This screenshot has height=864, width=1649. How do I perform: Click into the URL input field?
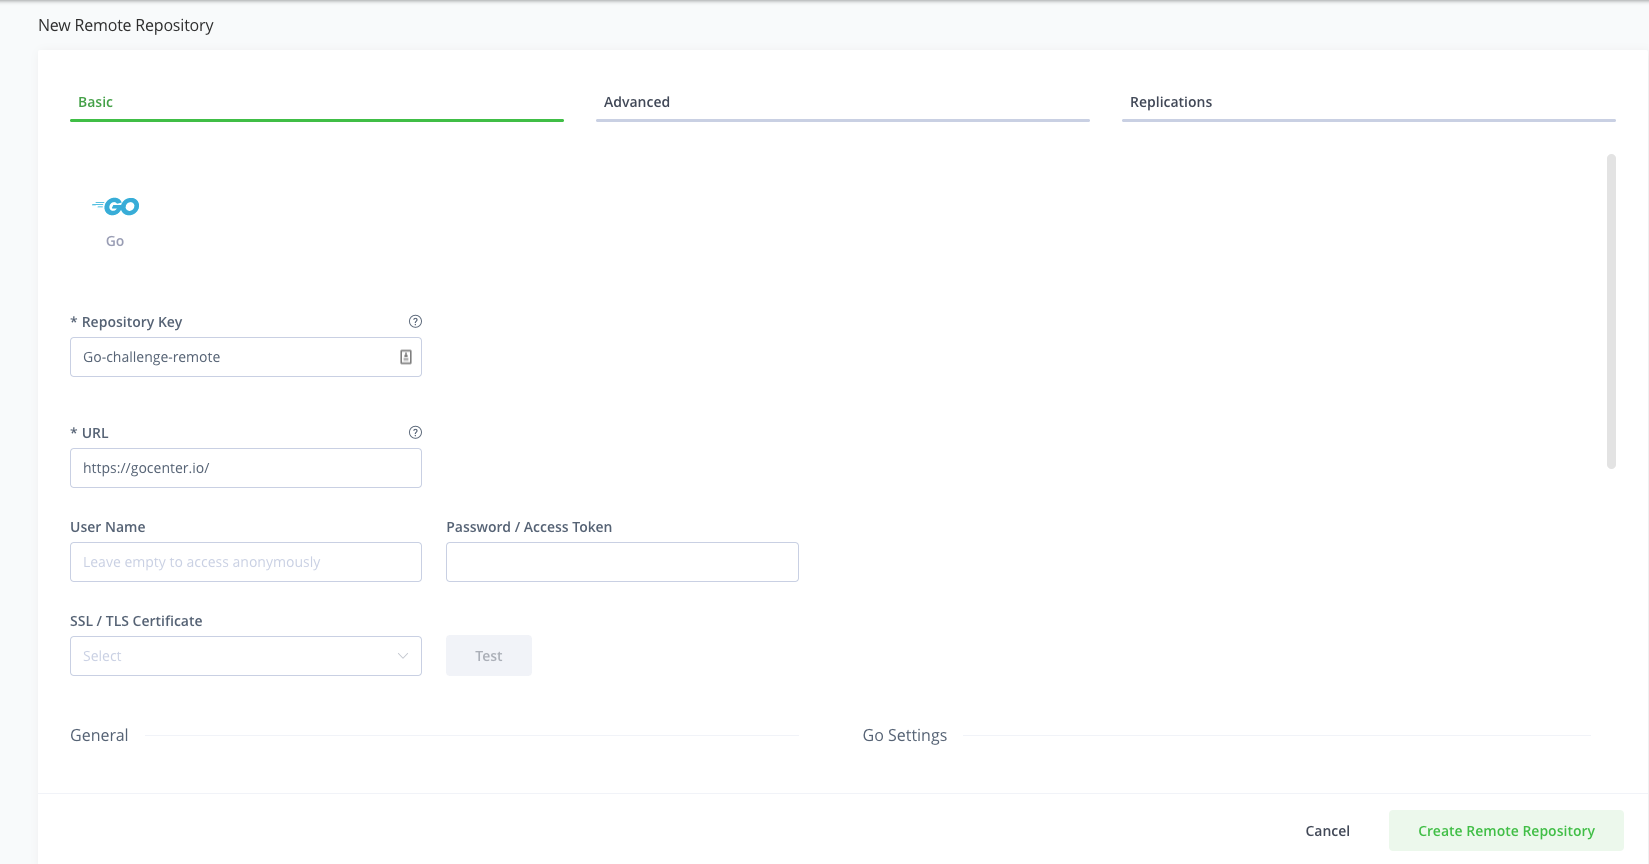[x=245, y=468]
